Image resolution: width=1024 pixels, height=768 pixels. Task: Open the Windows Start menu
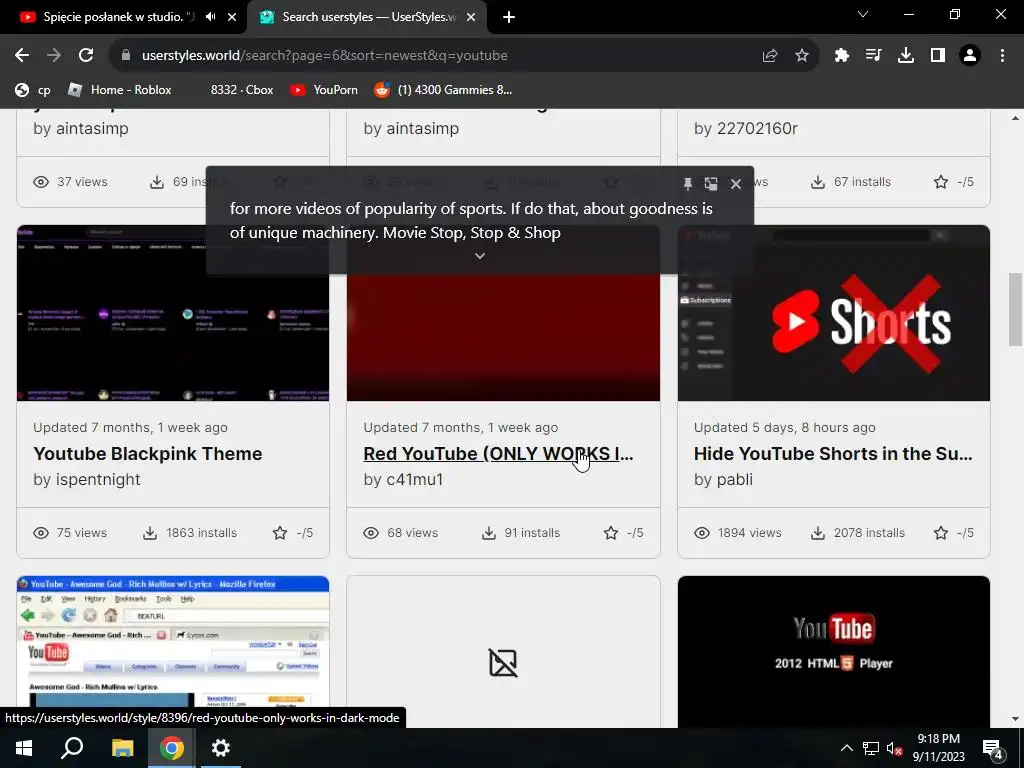coord(24,748)
